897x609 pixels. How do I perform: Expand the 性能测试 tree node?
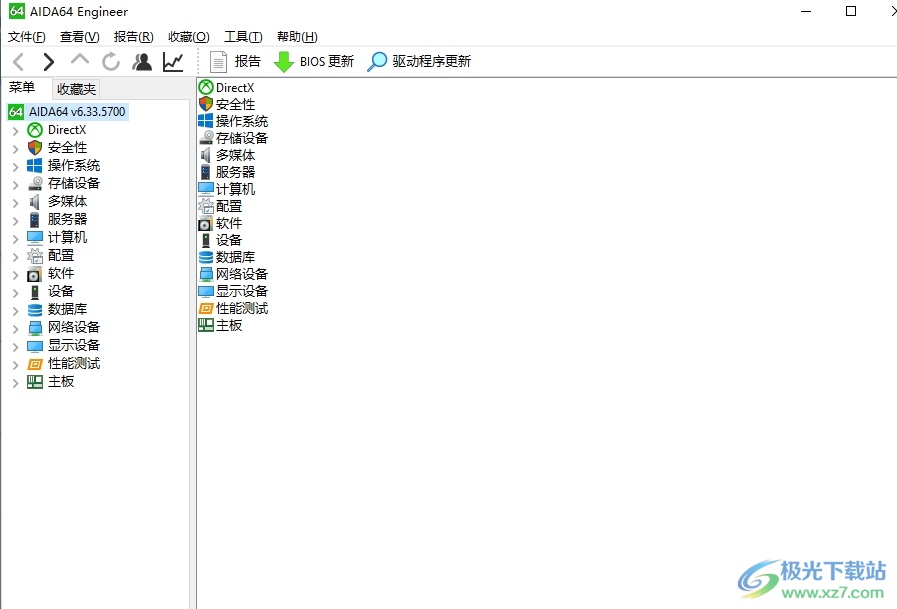[15, 365]
